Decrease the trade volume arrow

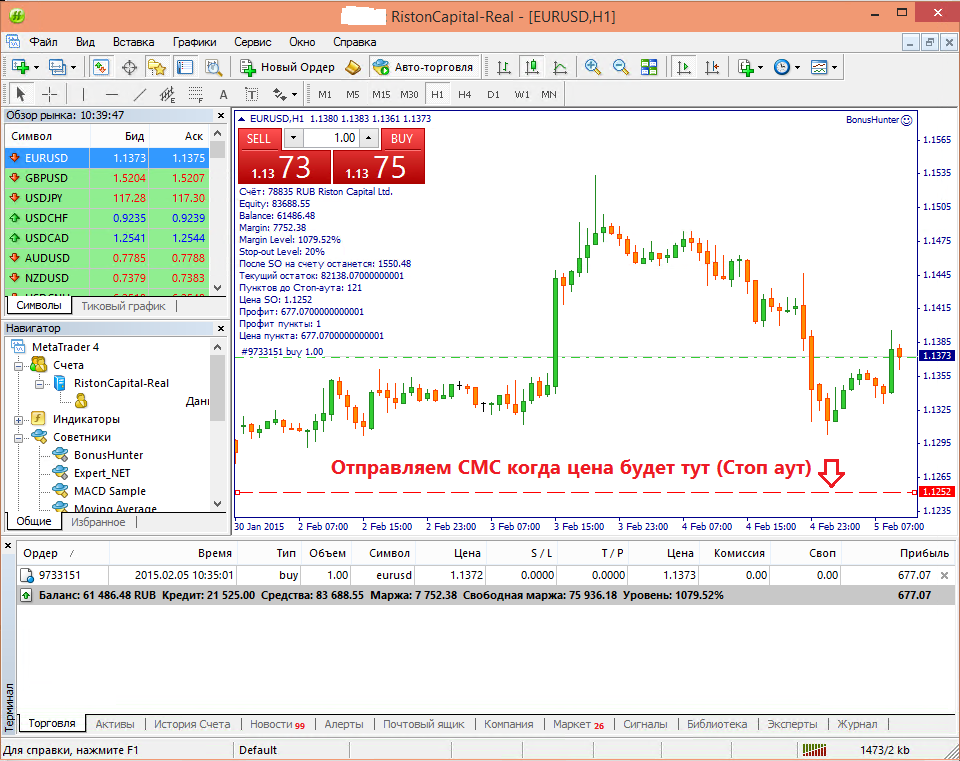tap(293, 138)
